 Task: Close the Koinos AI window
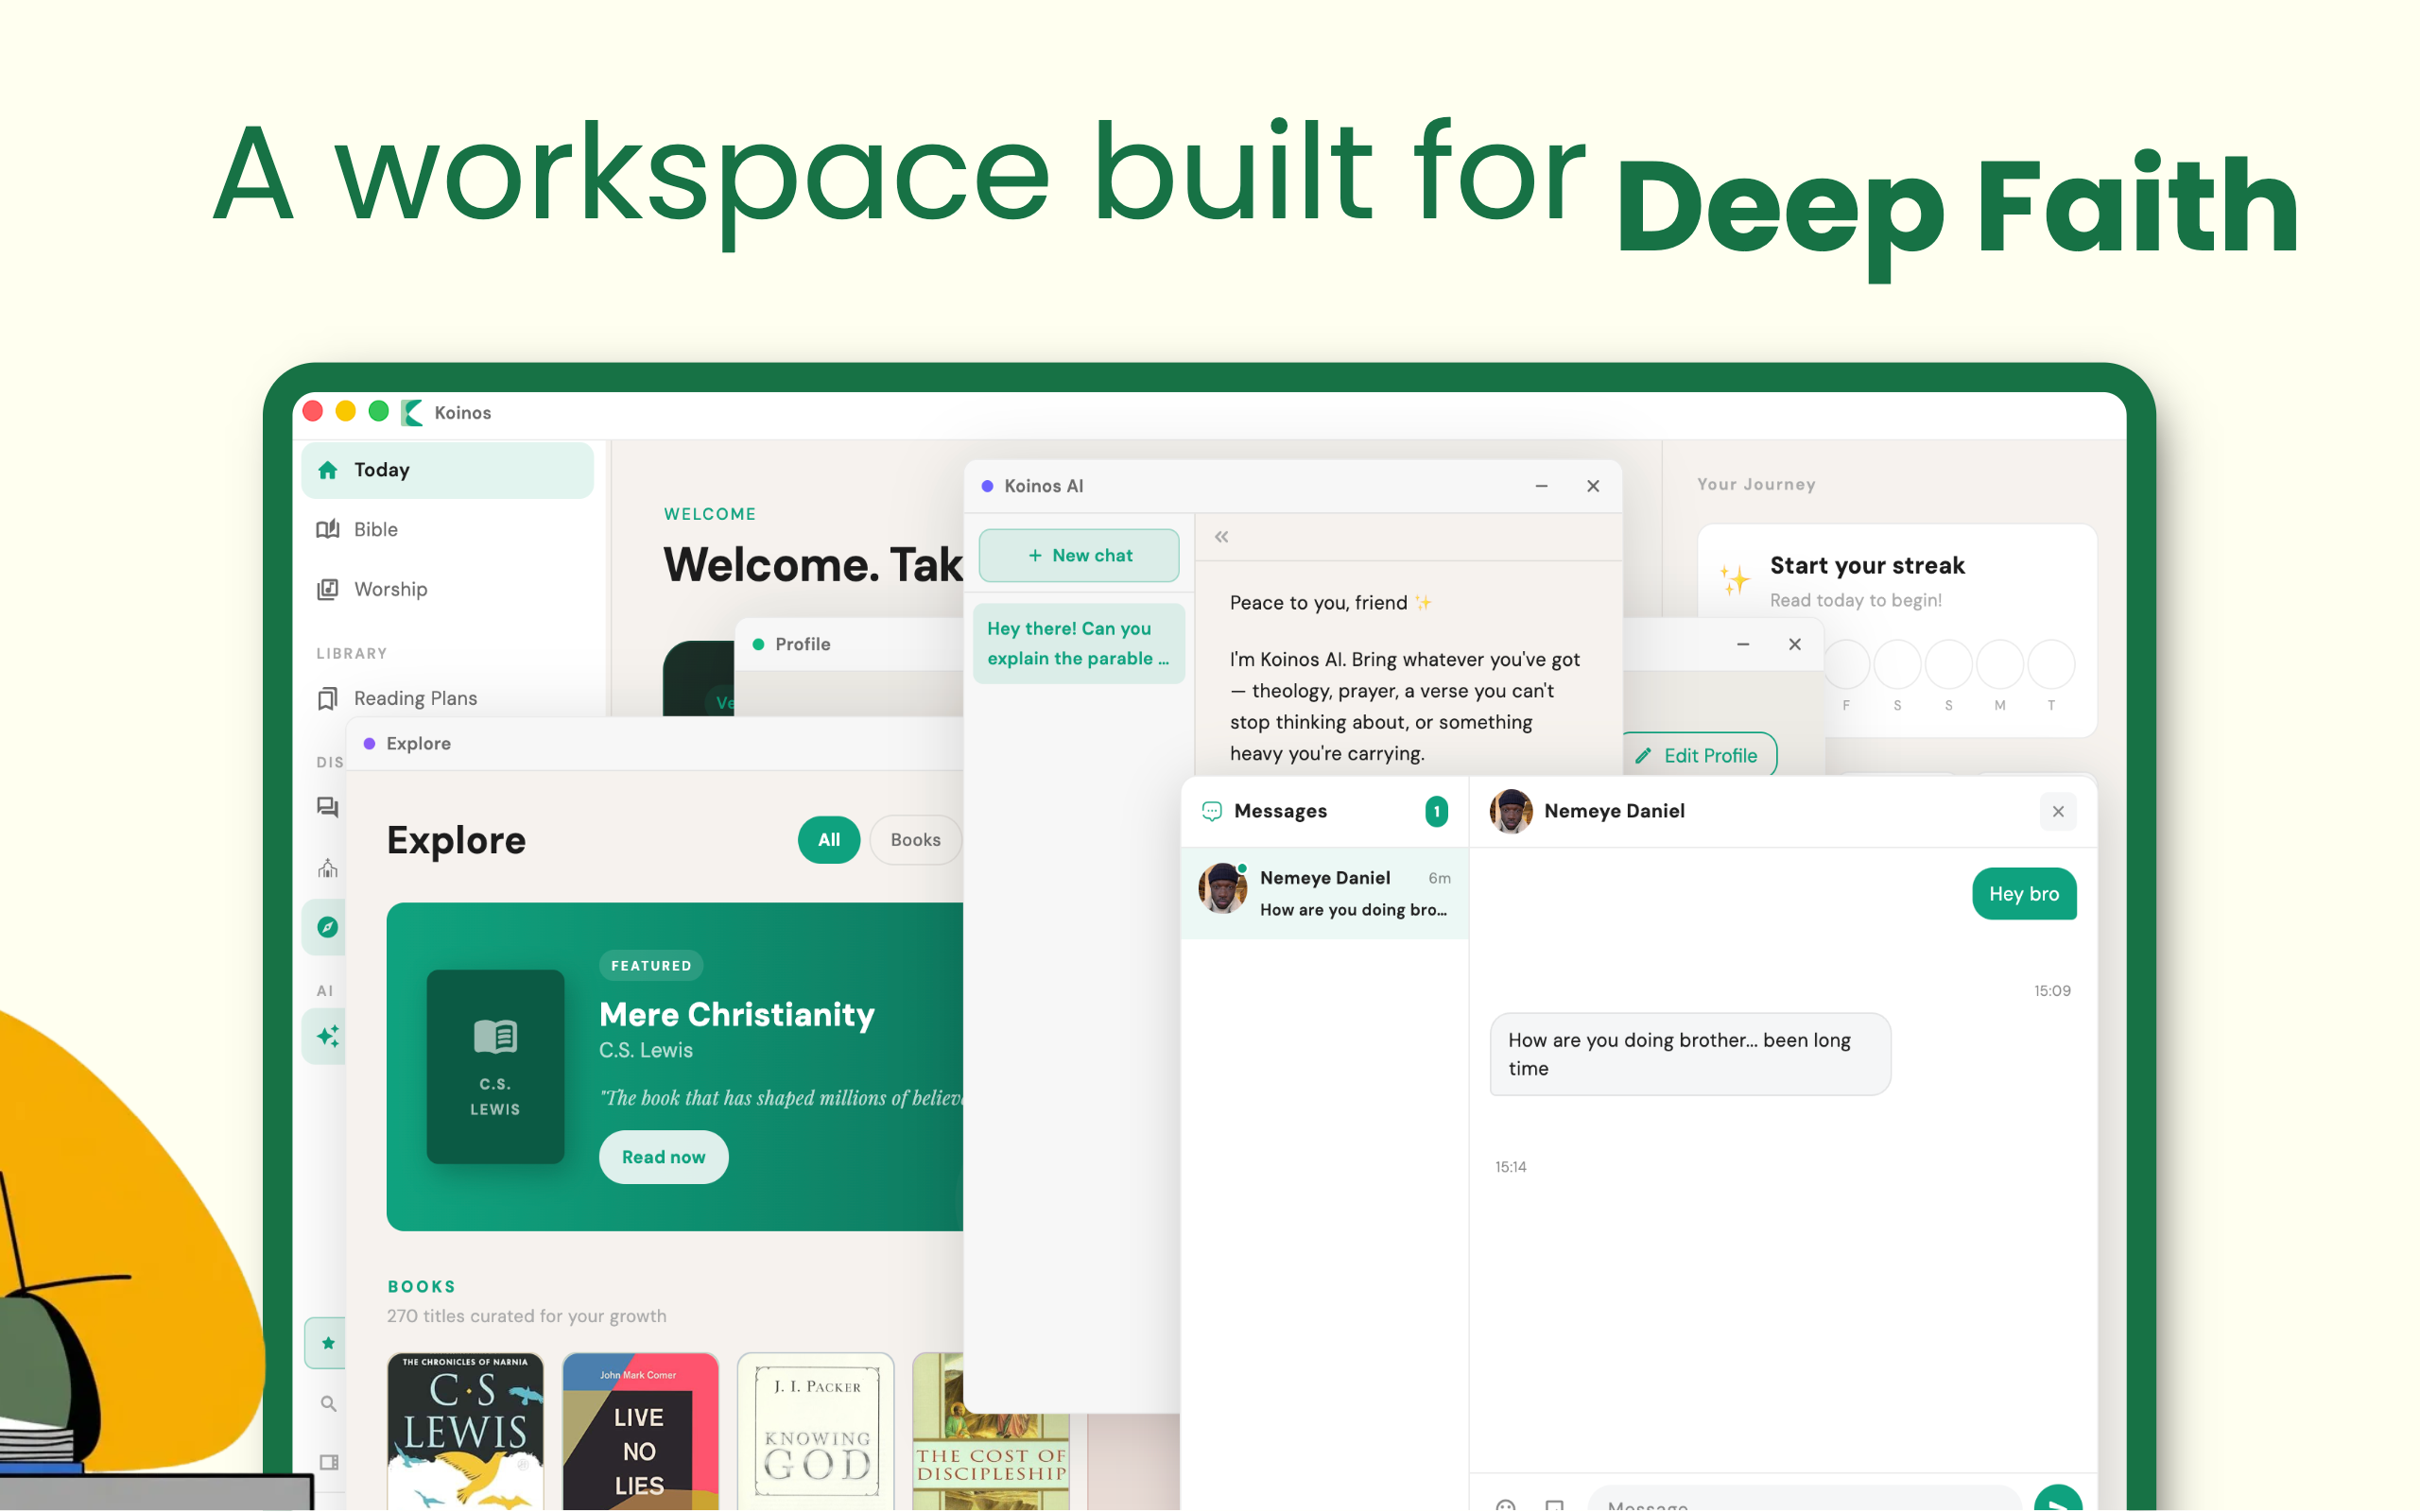click(x=1593, y=486)
